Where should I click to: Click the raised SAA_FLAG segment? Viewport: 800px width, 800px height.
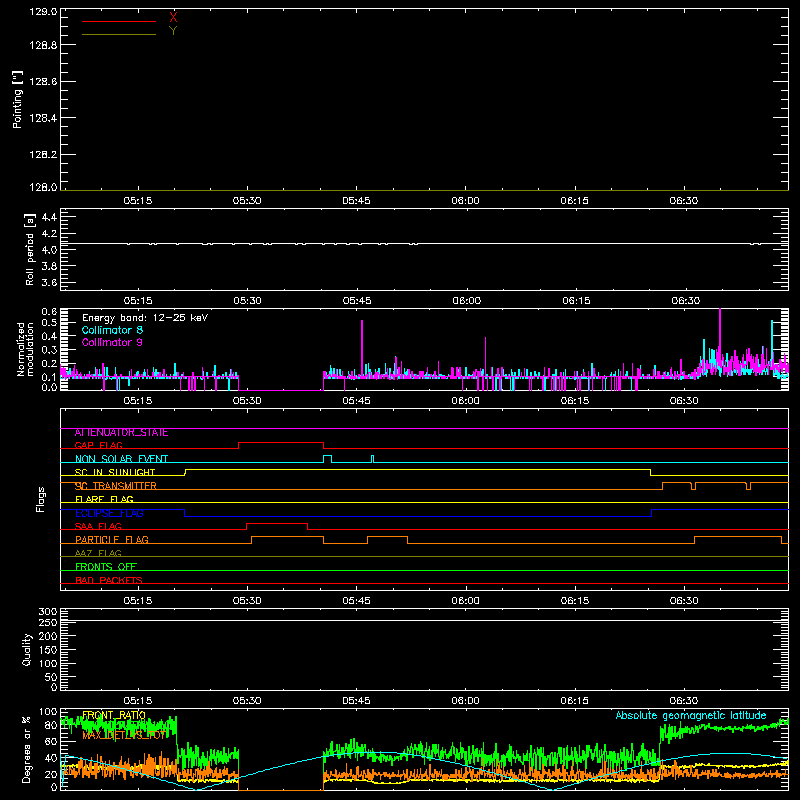(x=277, y=523)
